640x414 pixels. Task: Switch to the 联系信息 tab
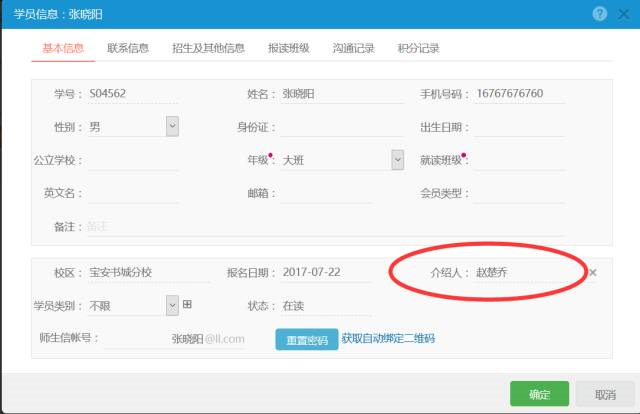point(128,48)
